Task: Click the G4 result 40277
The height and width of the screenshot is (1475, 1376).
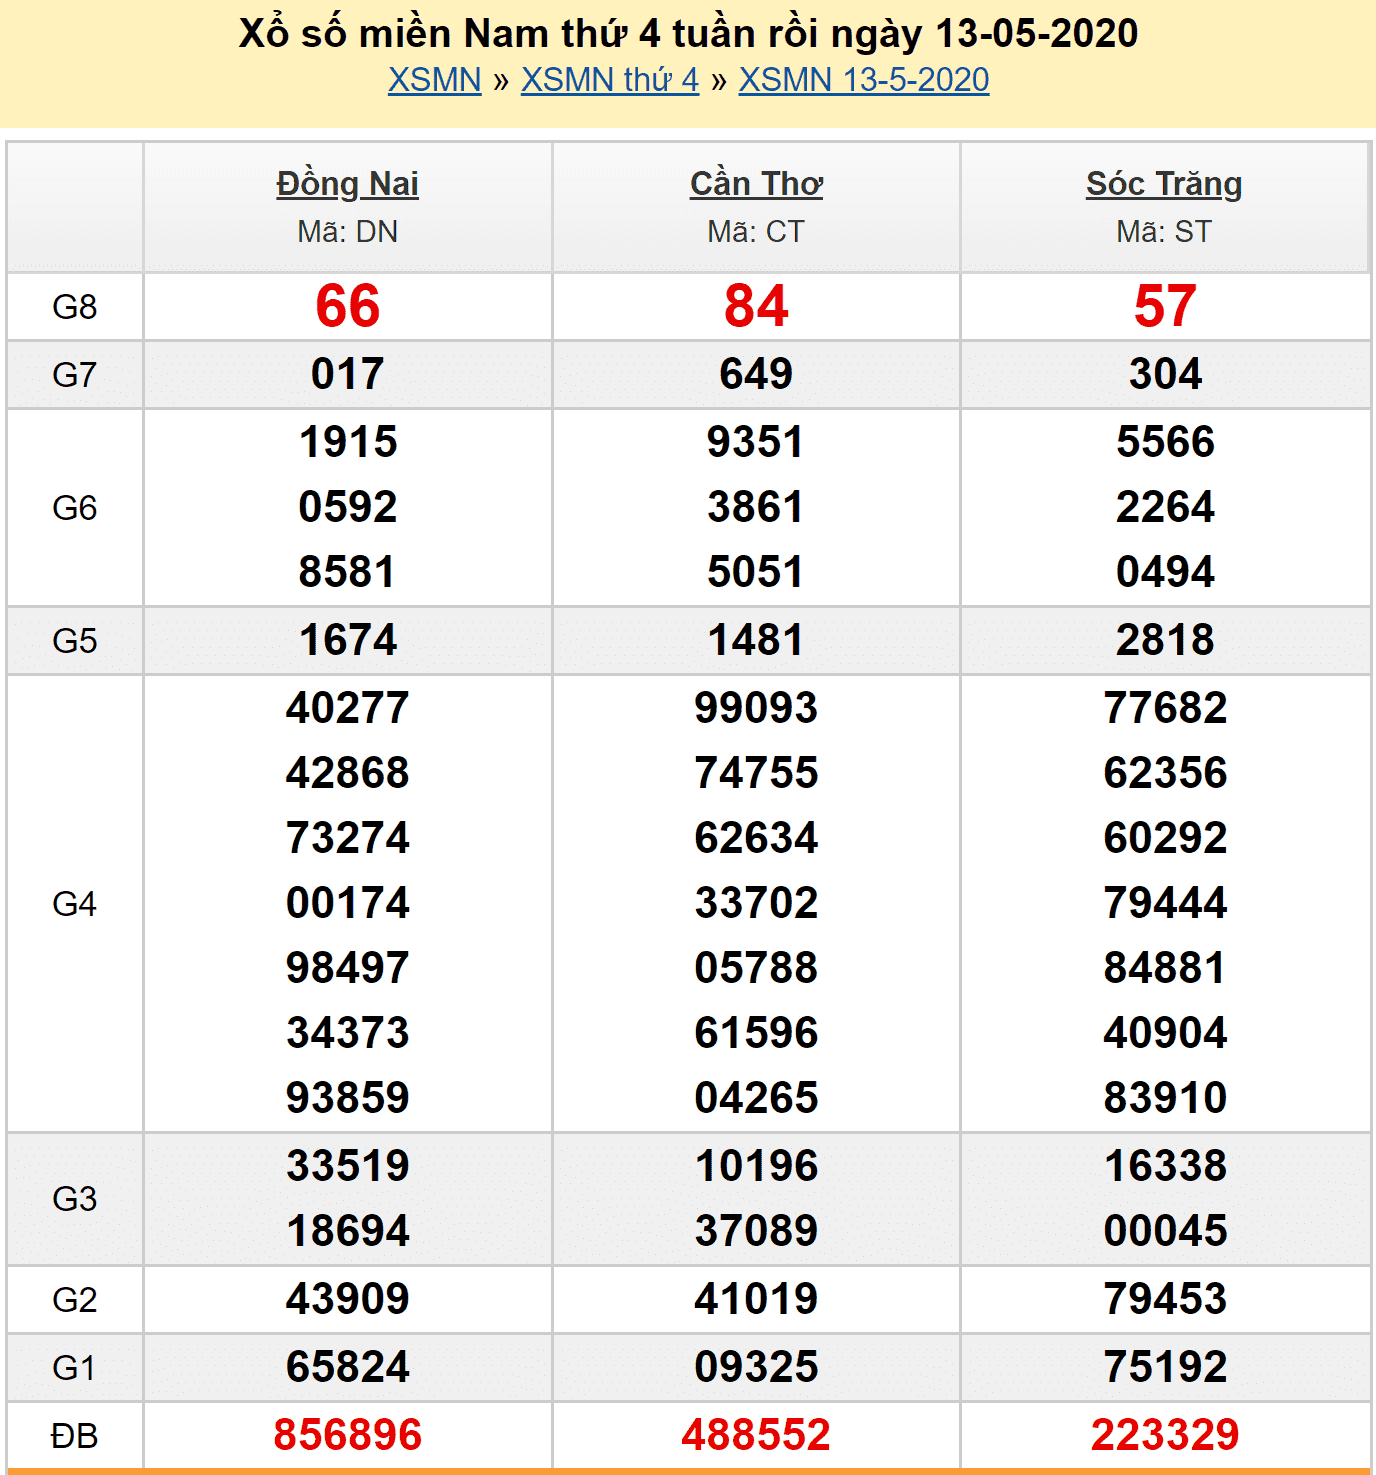Action: tap(348, 708)
